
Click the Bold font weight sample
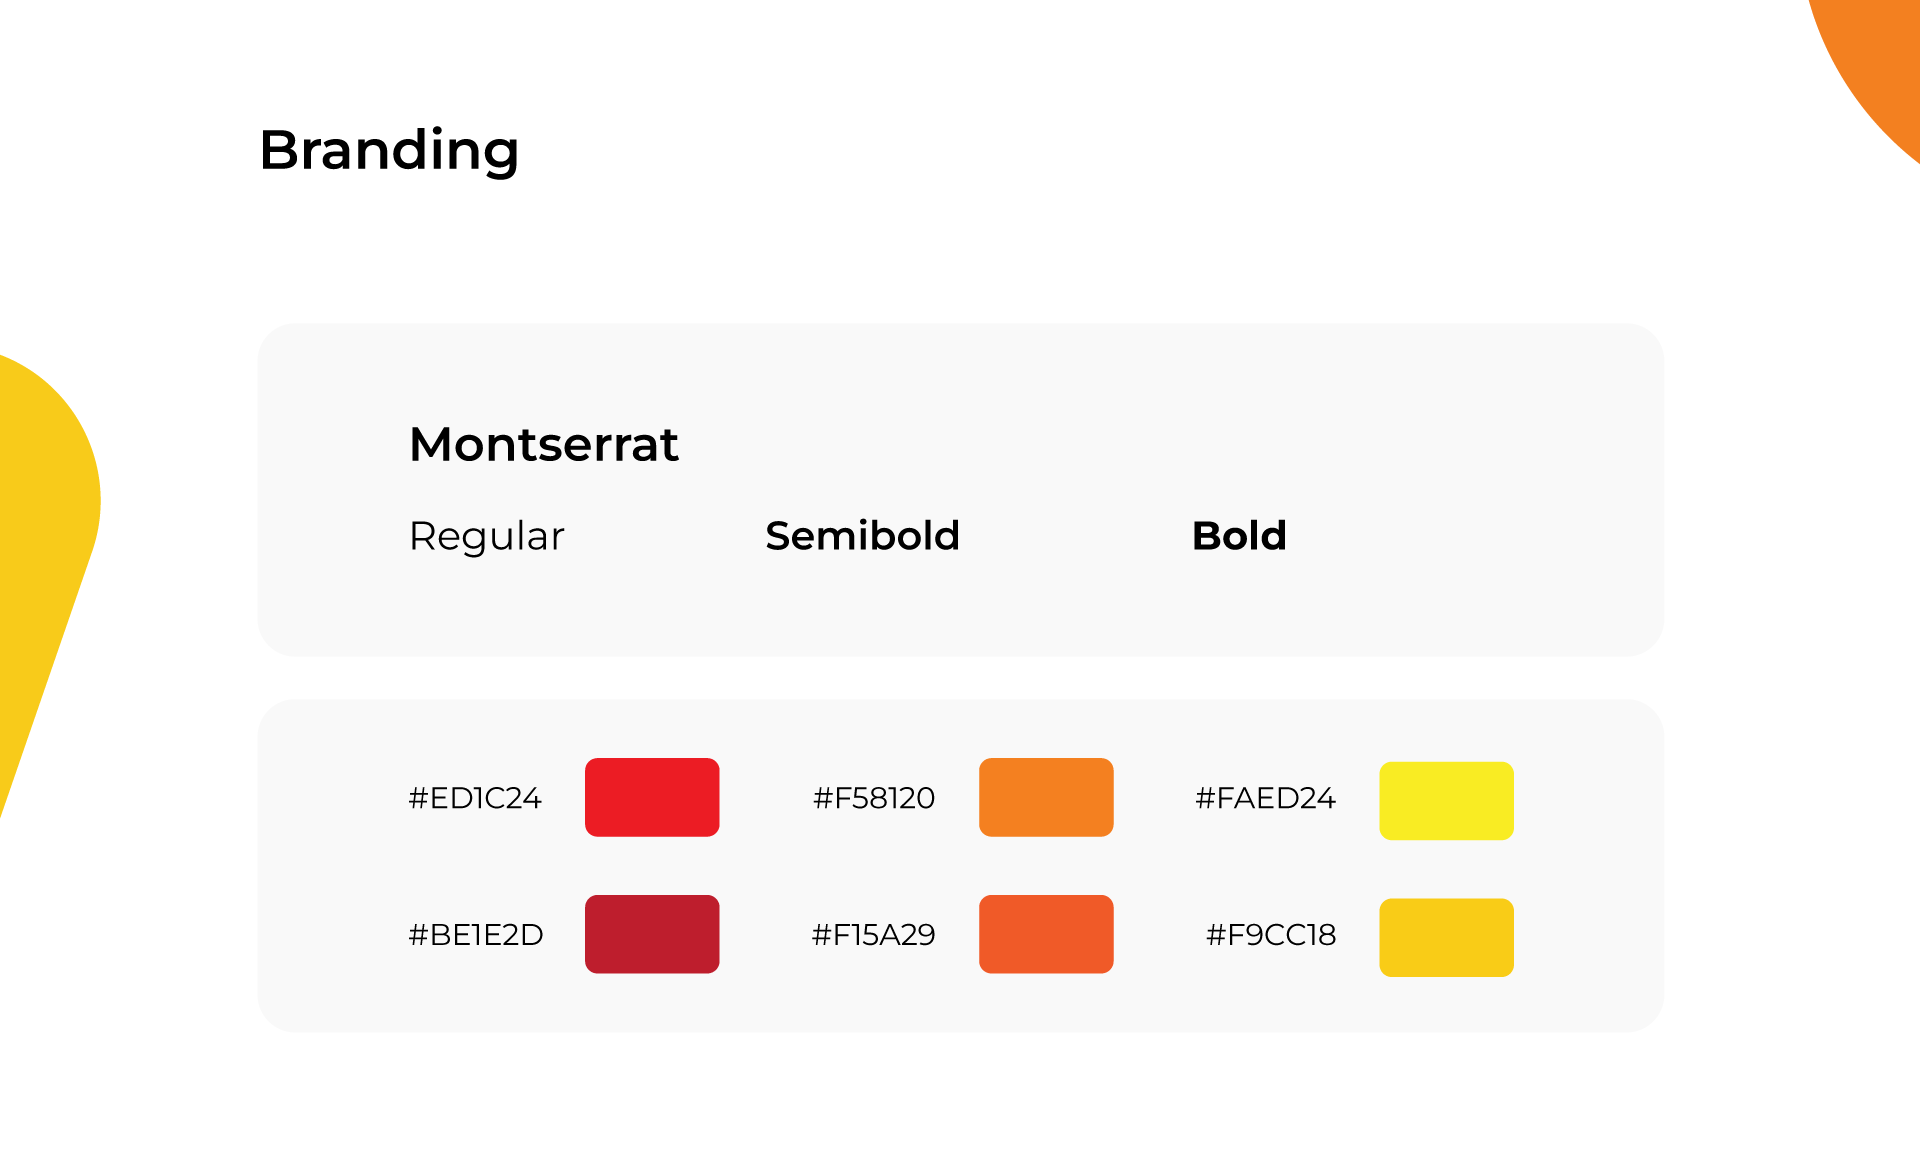pyautogui.click(x=1239, y=536)
